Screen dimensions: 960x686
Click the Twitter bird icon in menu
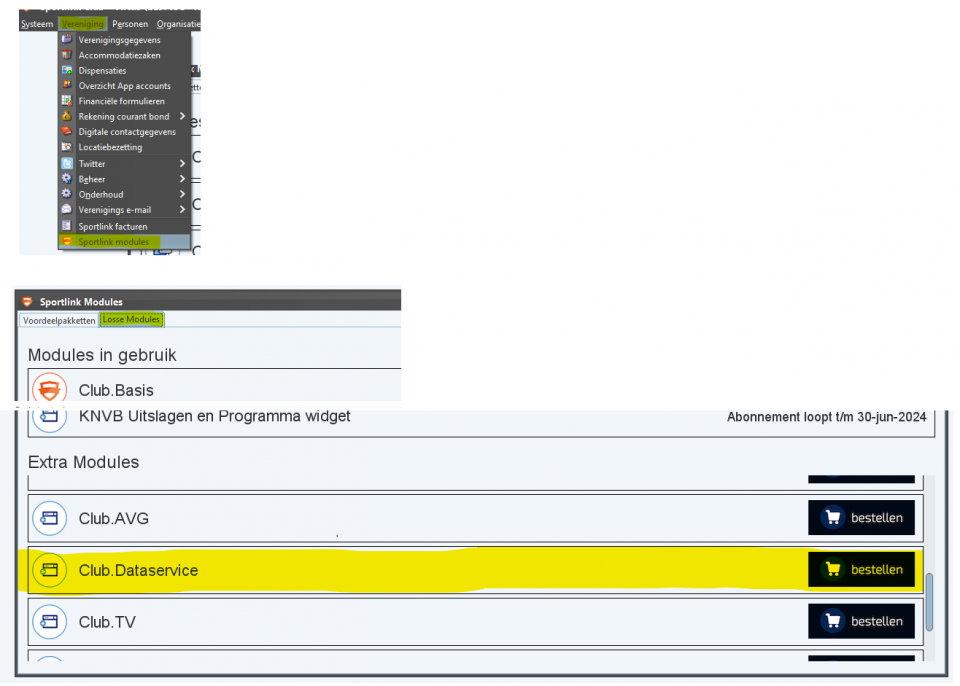click(67, 164)
